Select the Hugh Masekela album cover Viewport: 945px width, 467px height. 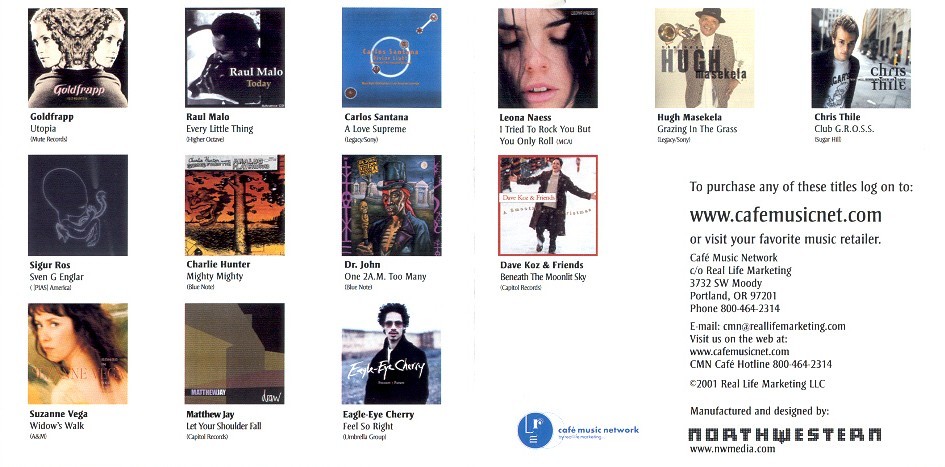[705, 58]
